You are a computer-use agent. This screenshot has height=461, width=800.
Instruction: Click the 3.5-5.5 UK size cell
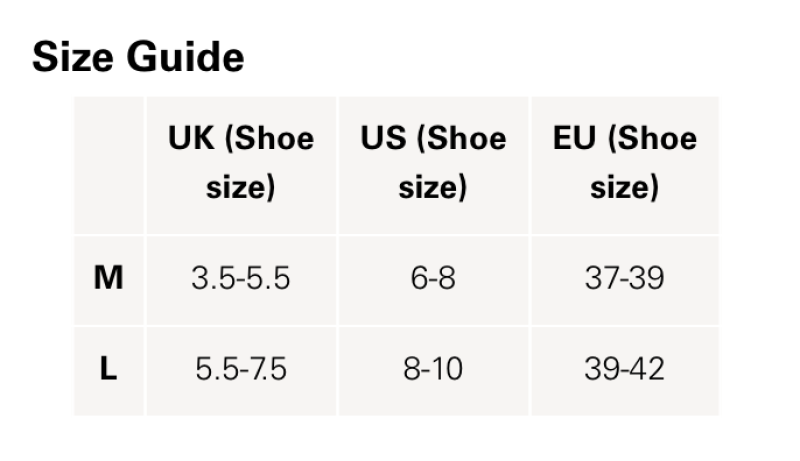[x=241, y=278]
